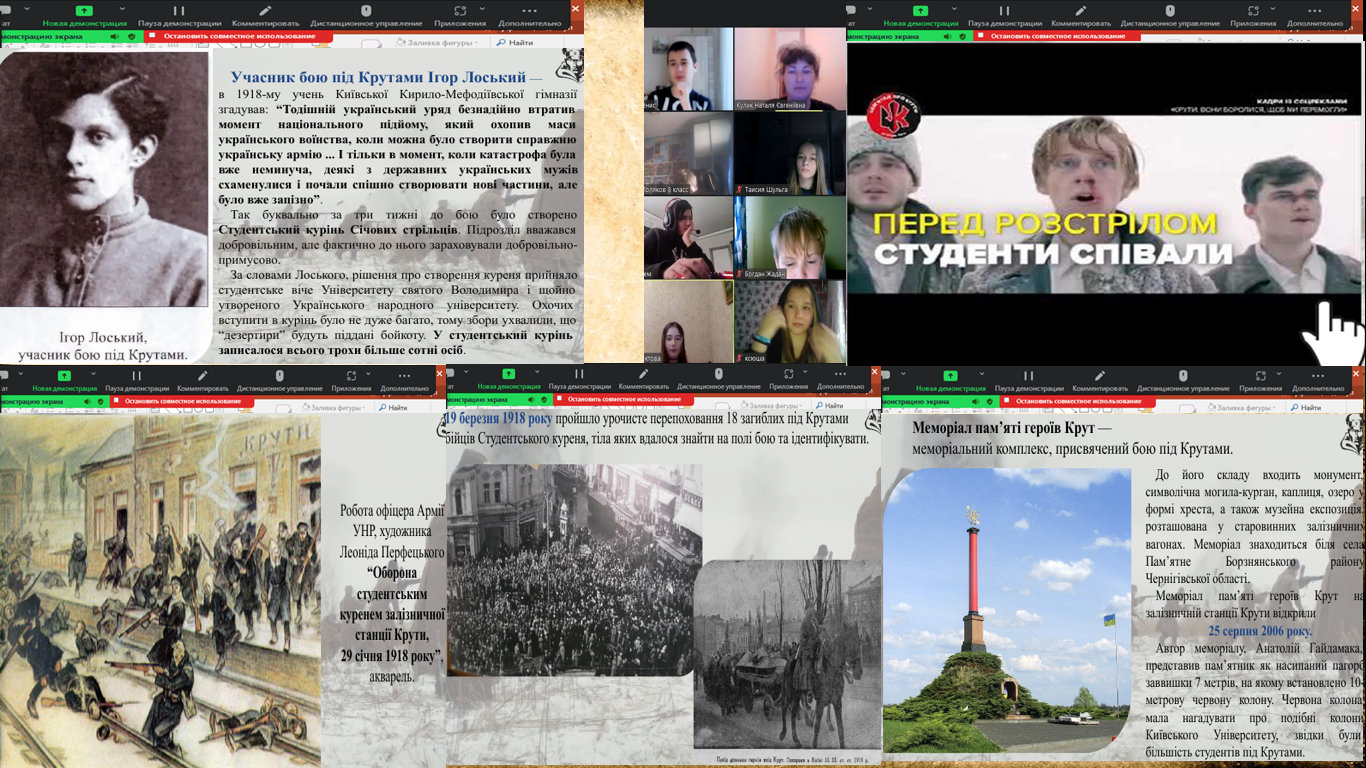Open Дополнительно dots above Меморіал slide
The image size is (1366, 768).
[x=1318, y=376]
